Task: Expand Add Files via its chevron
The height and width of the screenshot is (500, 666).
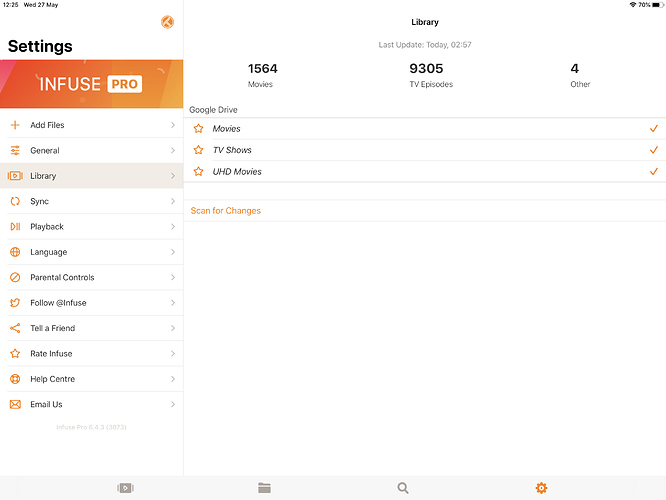Action: (x=173, y=125)
